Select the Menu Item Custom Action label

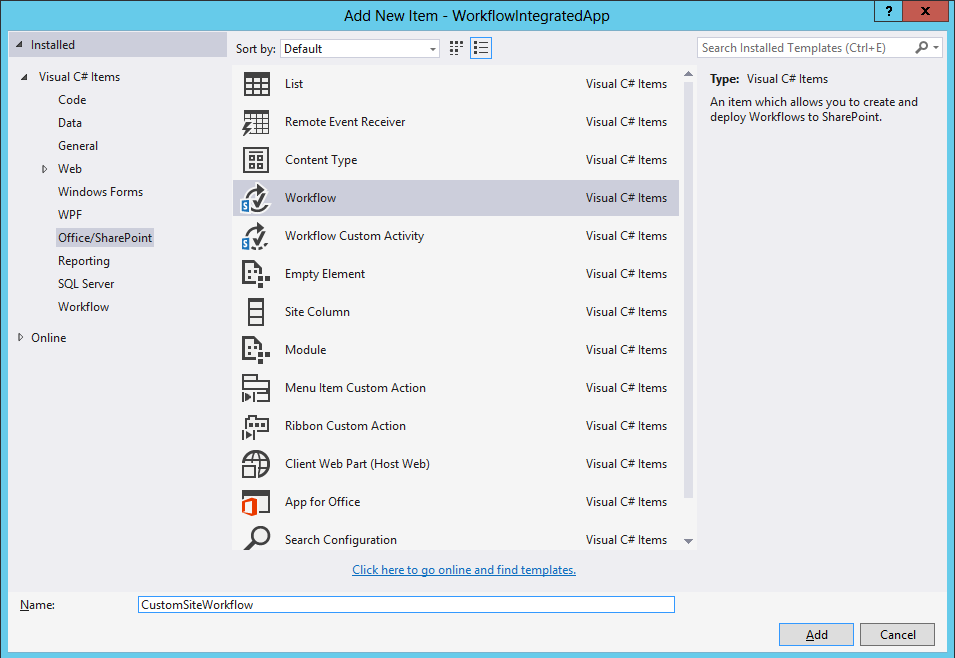click(355, 388)
